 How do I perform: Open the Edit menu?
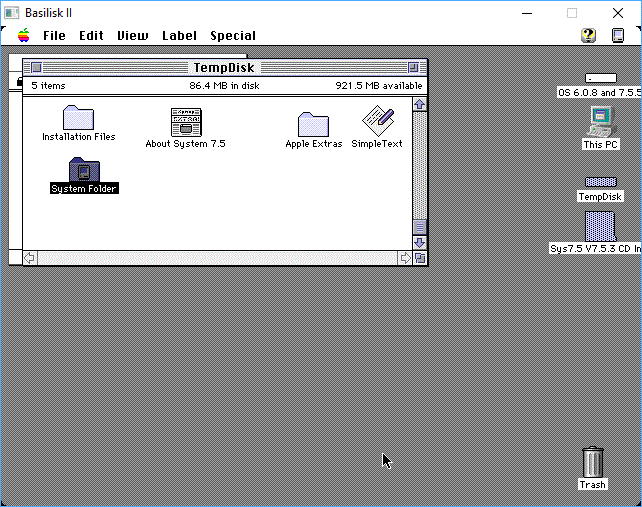(91, 36)
